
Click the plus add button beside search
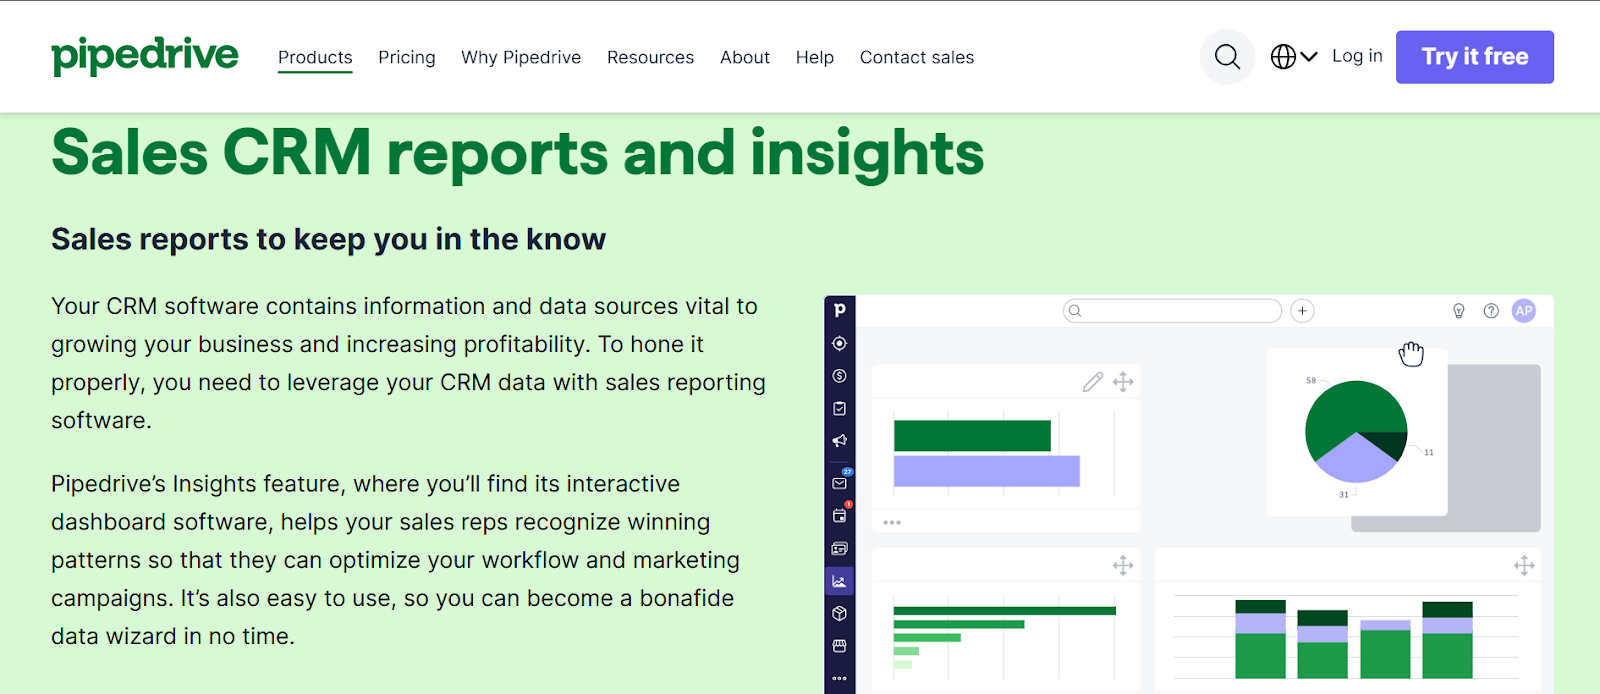(1302, 311)
